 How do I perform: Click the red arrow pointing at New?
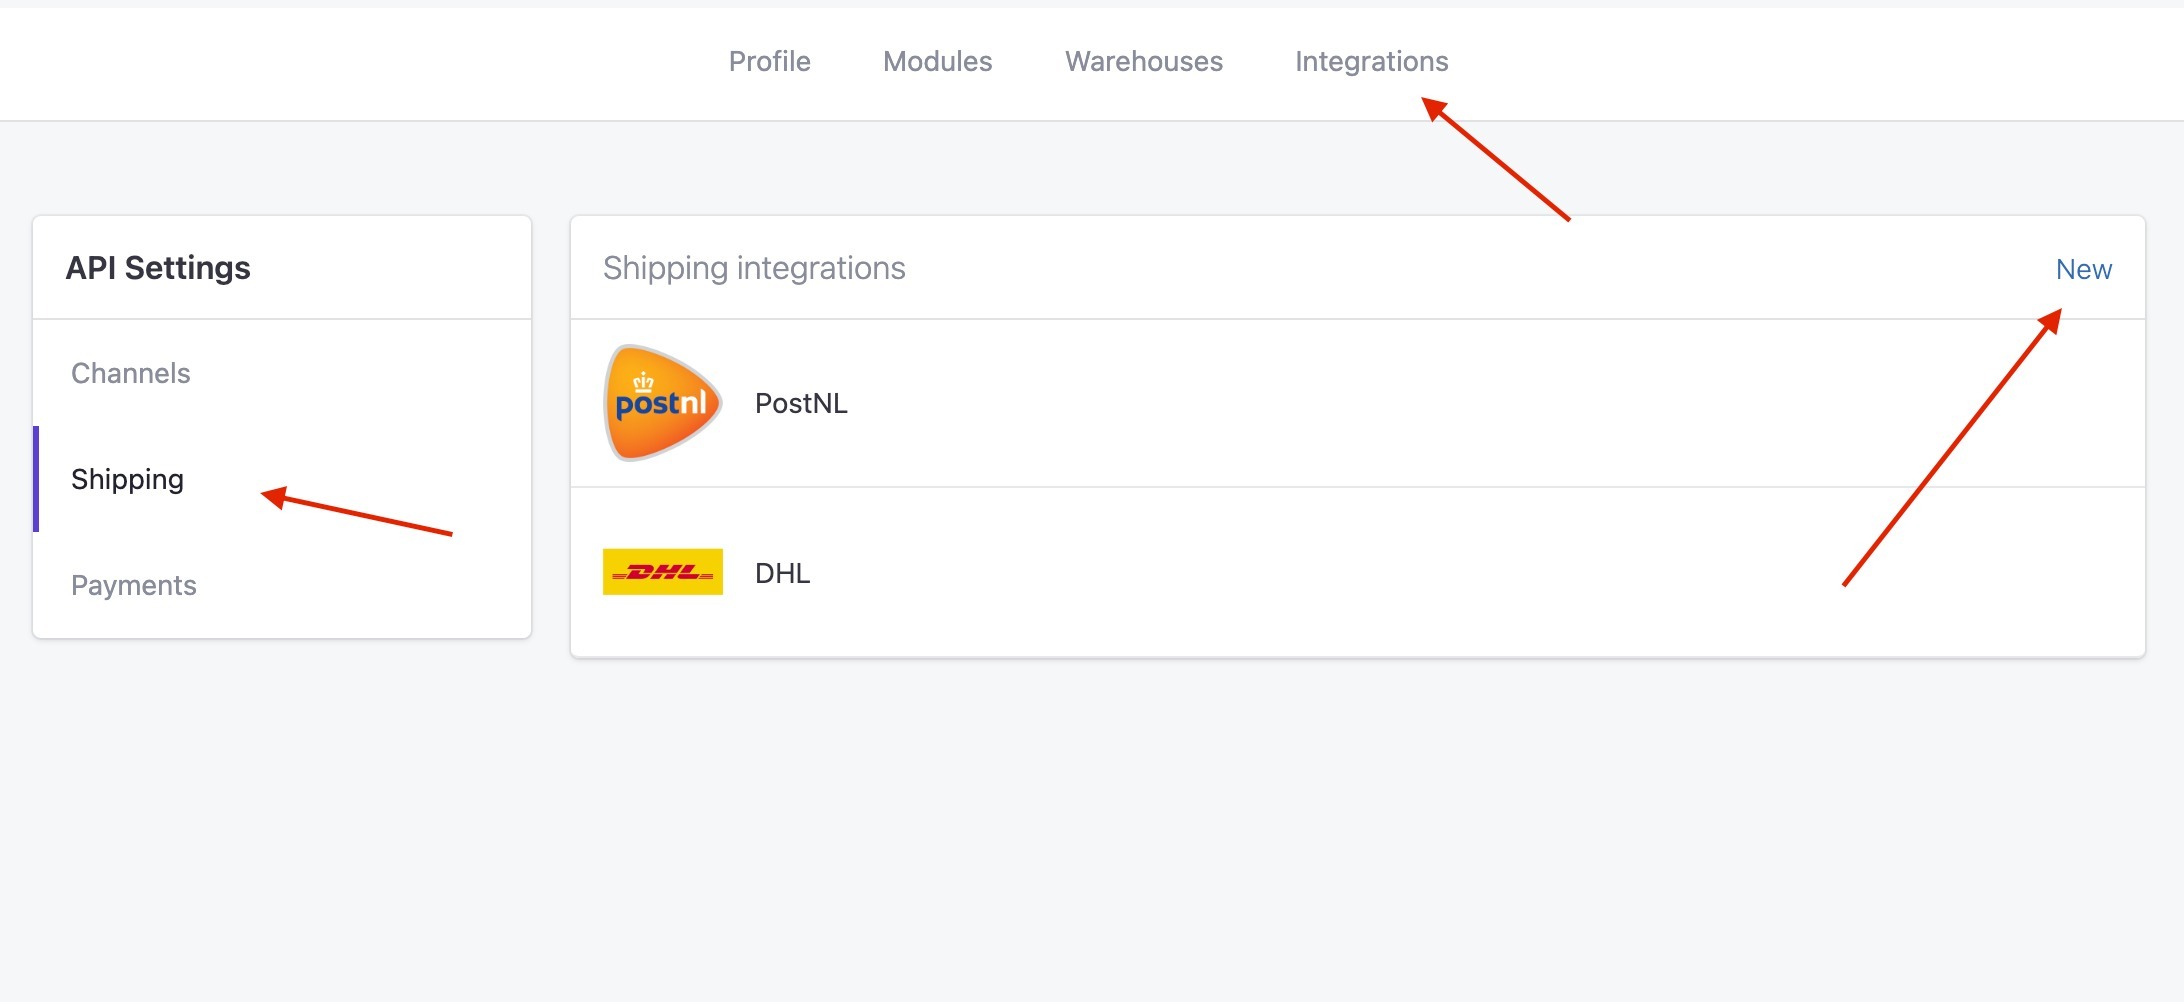1952,447
